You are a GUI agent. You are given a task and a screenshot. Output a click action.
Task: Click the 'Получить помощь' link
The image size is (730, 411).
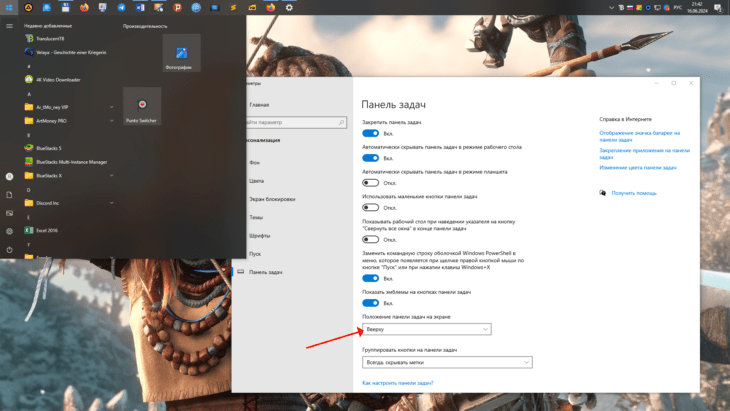point(634,193)
